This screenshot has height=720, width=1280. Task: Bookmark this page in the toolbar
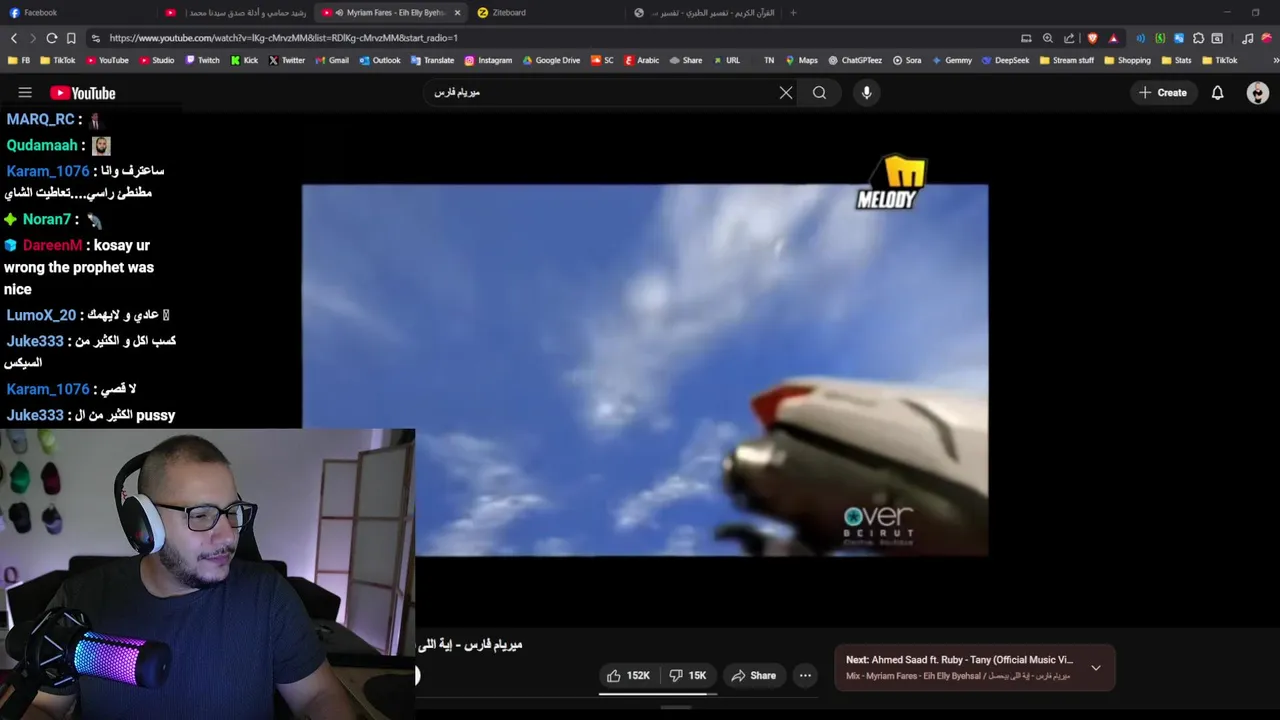click(71, 38)
